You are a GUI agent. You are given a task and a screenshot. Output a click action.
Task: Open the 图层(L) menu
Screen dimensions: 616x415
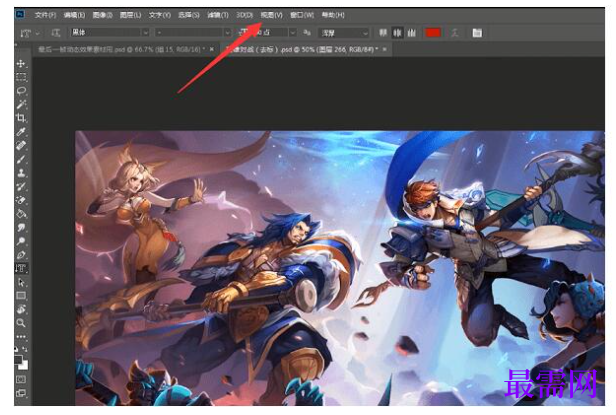click(x=130, y=15)
